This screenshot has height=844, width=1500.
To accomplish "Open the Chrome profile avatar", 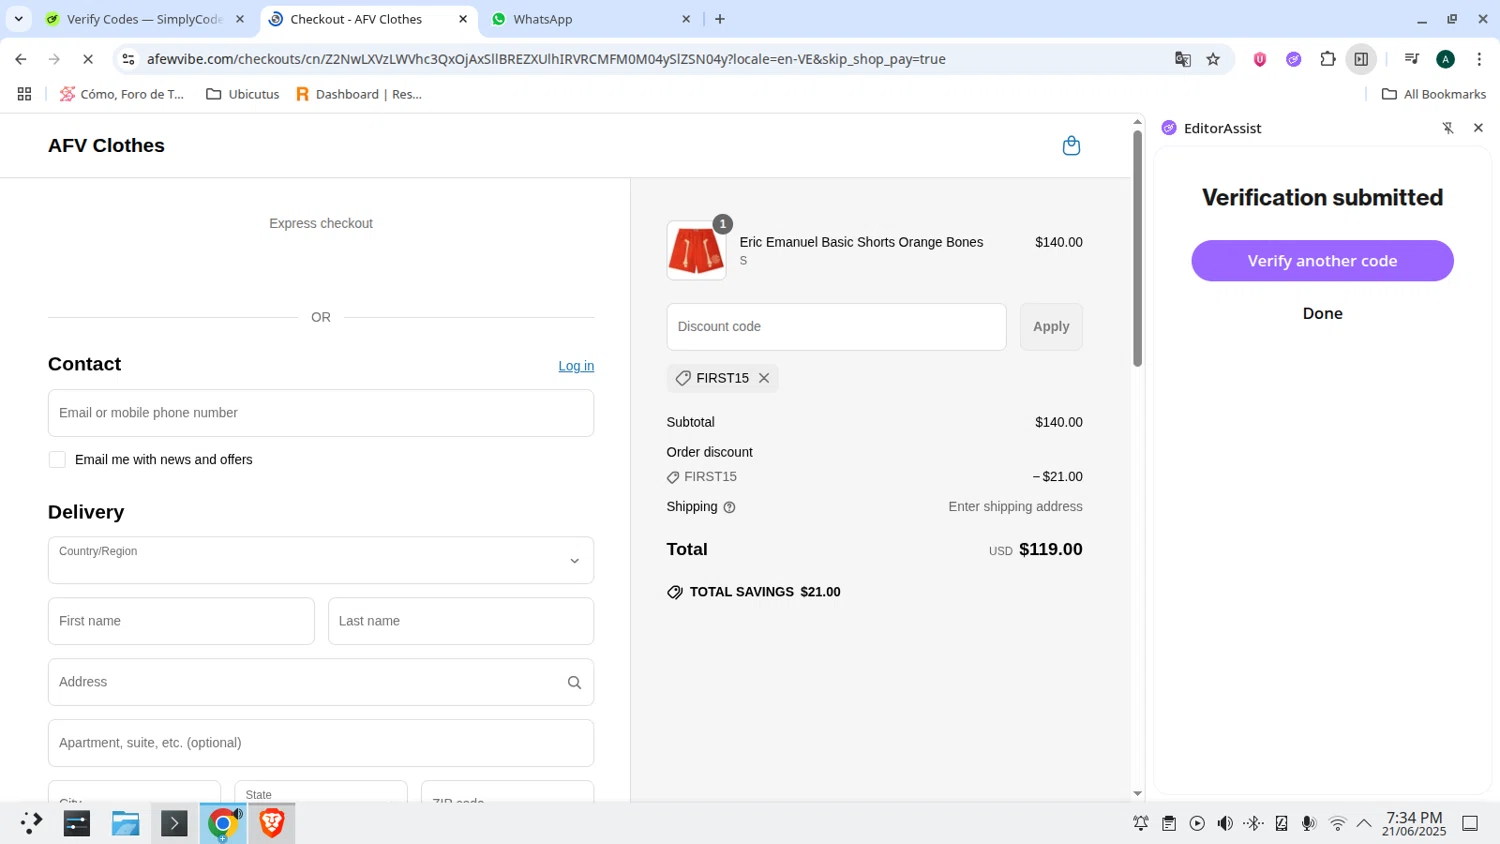I will click(x=1445, y=59).
